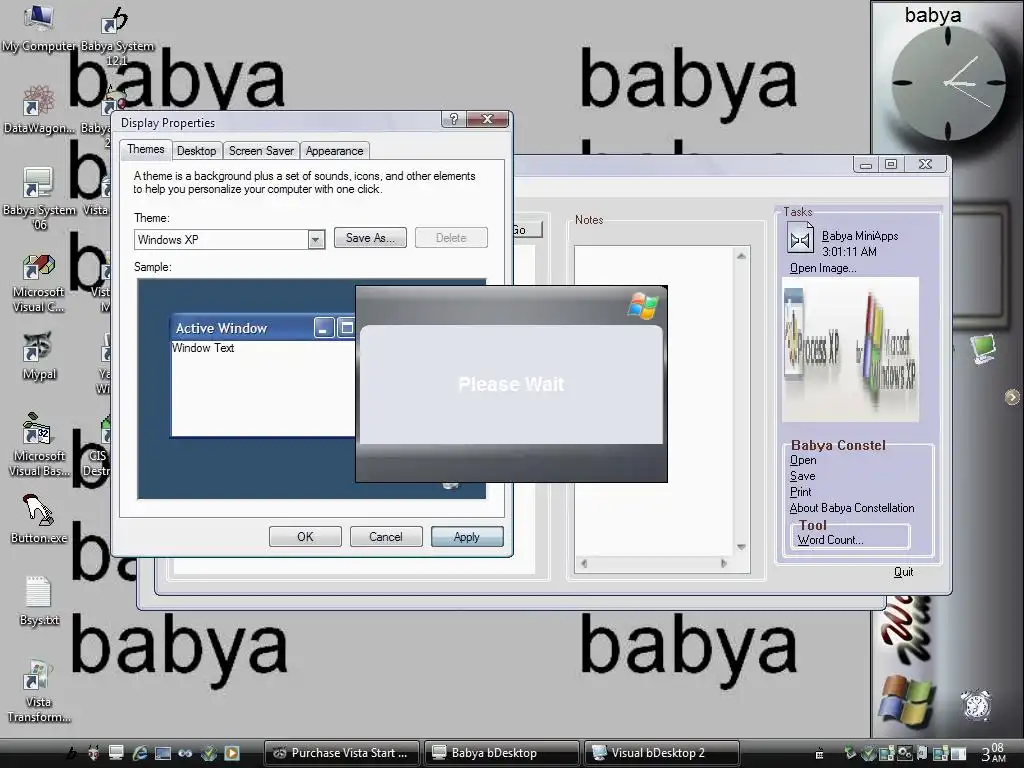Image resolution: width=1024 pixels, height=768 pixels.
Task: Switch to Purchase Vista Start taskbar button
Action: (x=342, y=753)
